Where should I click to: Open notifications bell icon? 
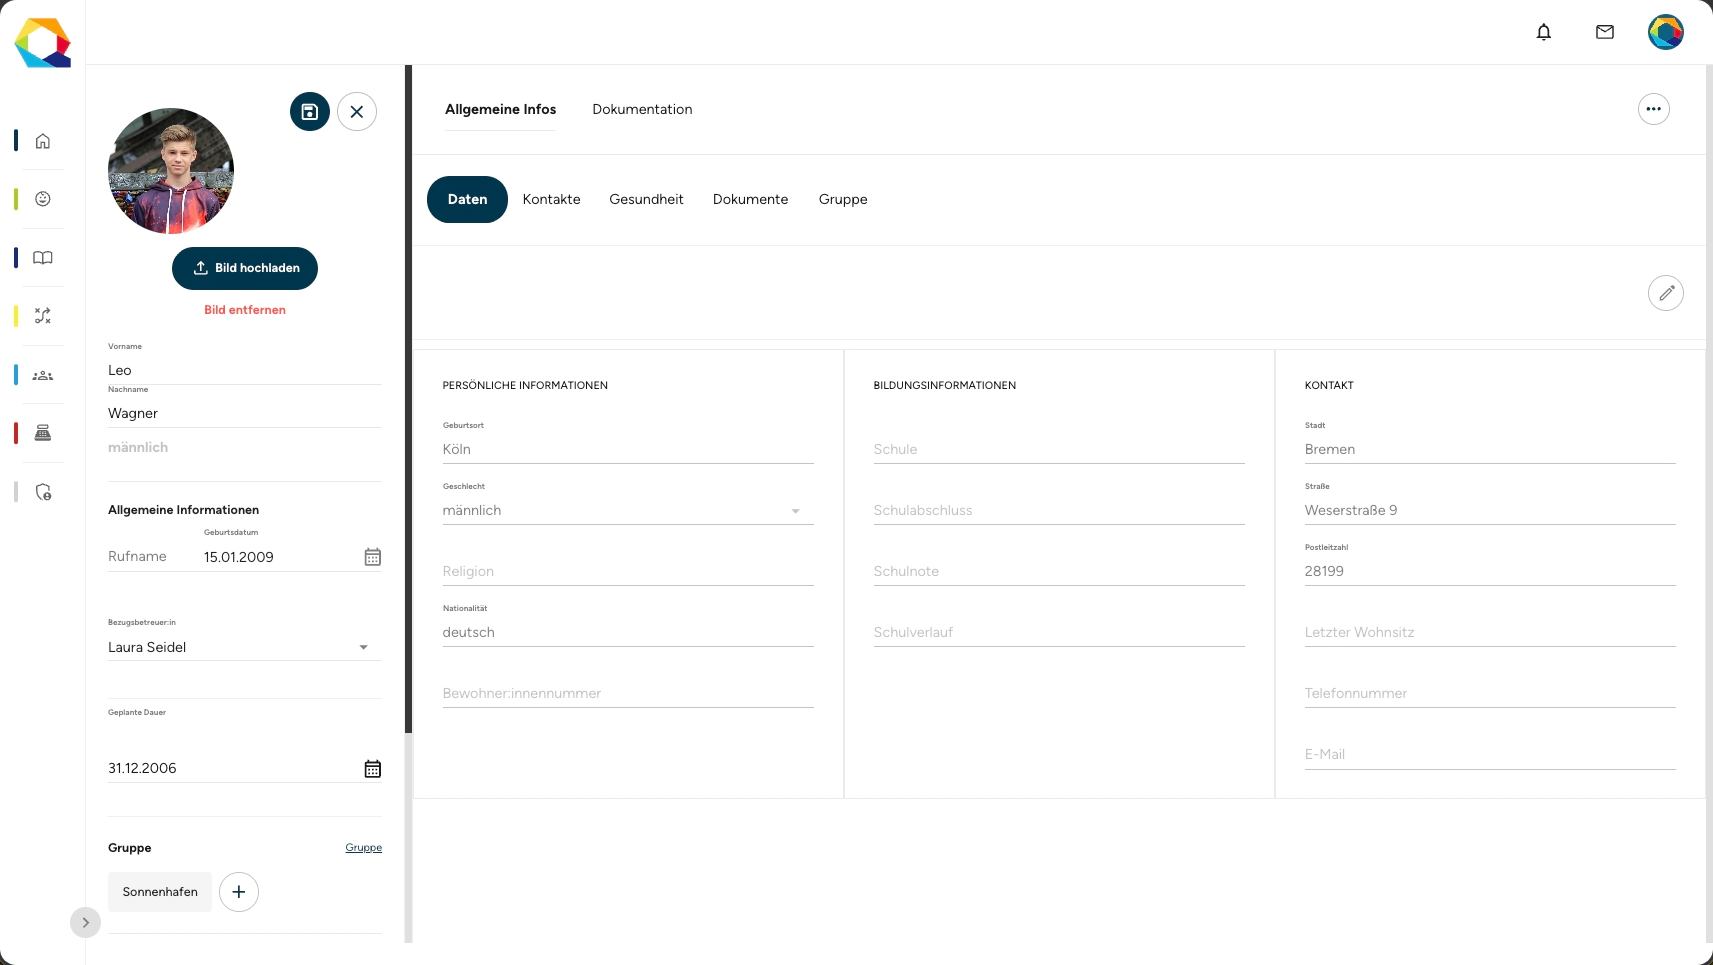[1544, 32]
